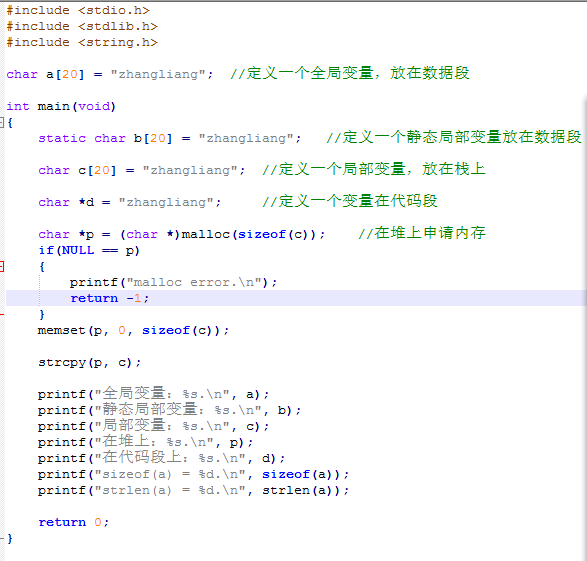This screenshot has height=561, width=587.
Task: Click the declaration 'char *d = "zhangliang";'
Action: [x=130, y=202]
